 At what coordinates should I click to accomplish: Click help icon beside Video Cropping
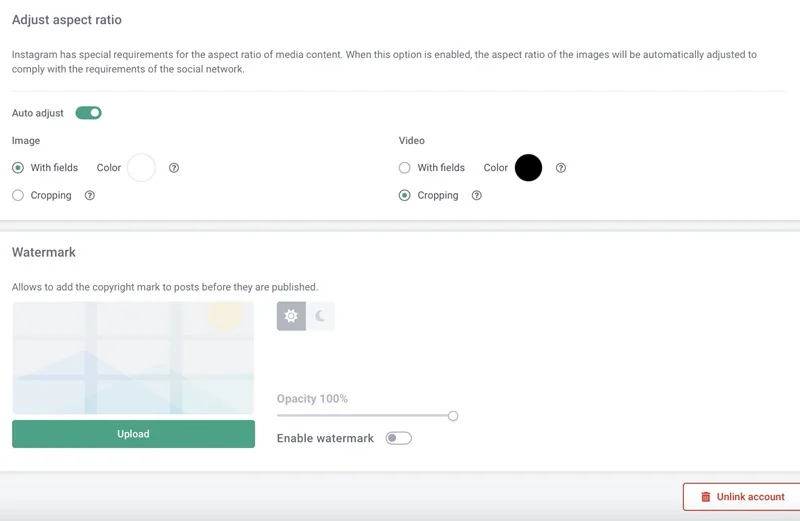tap(477, 196)
